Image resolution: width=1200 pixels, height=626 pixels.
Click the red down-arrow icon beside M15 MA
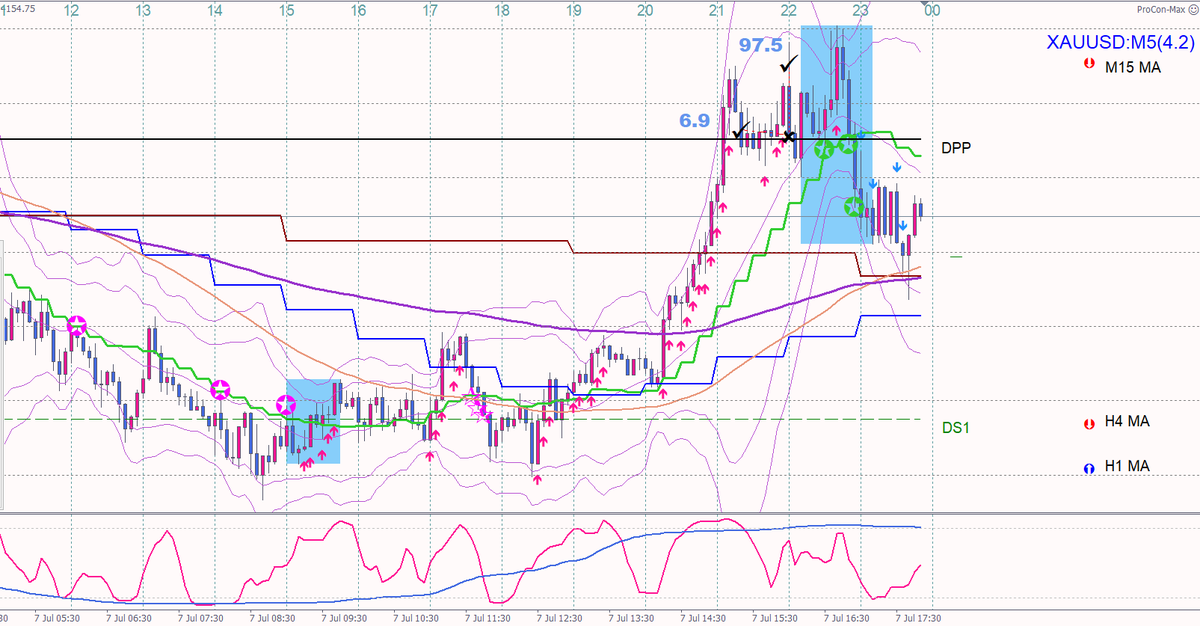click(1088, 65)
